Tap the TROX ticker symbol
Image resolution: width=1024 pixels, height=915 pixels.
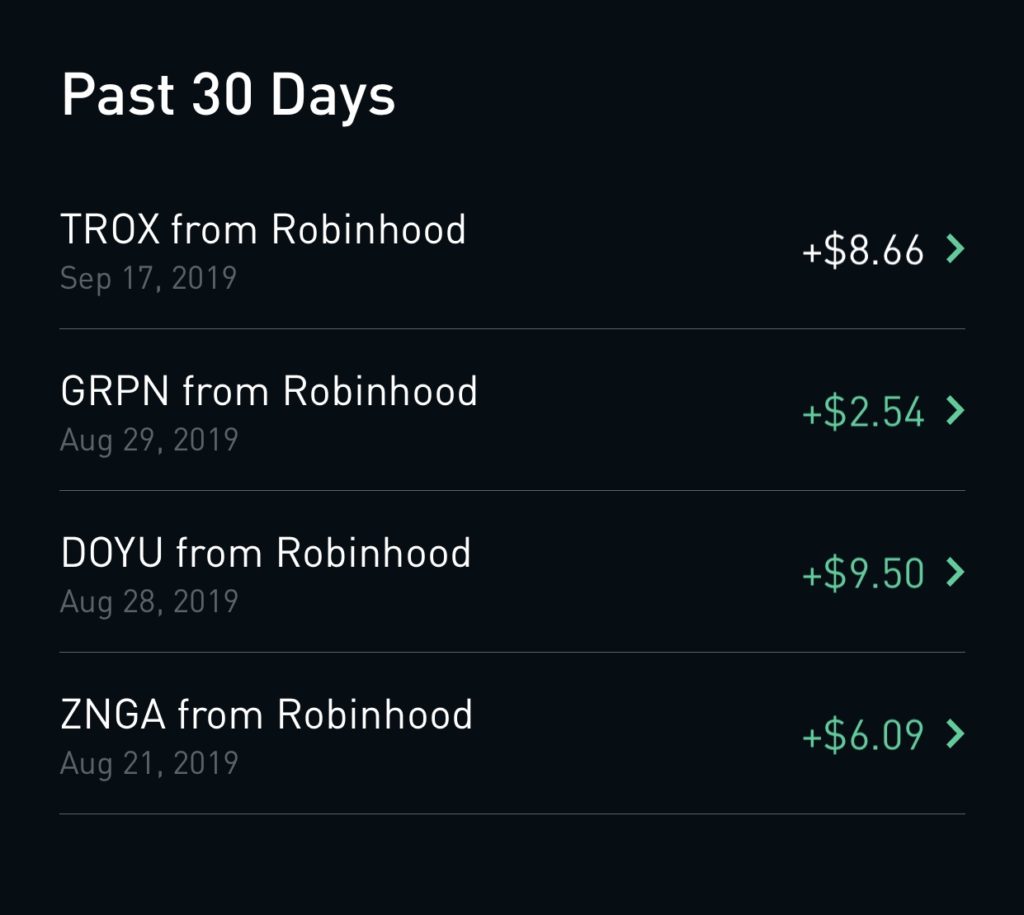pyautogui.click(x=110, y=229)
